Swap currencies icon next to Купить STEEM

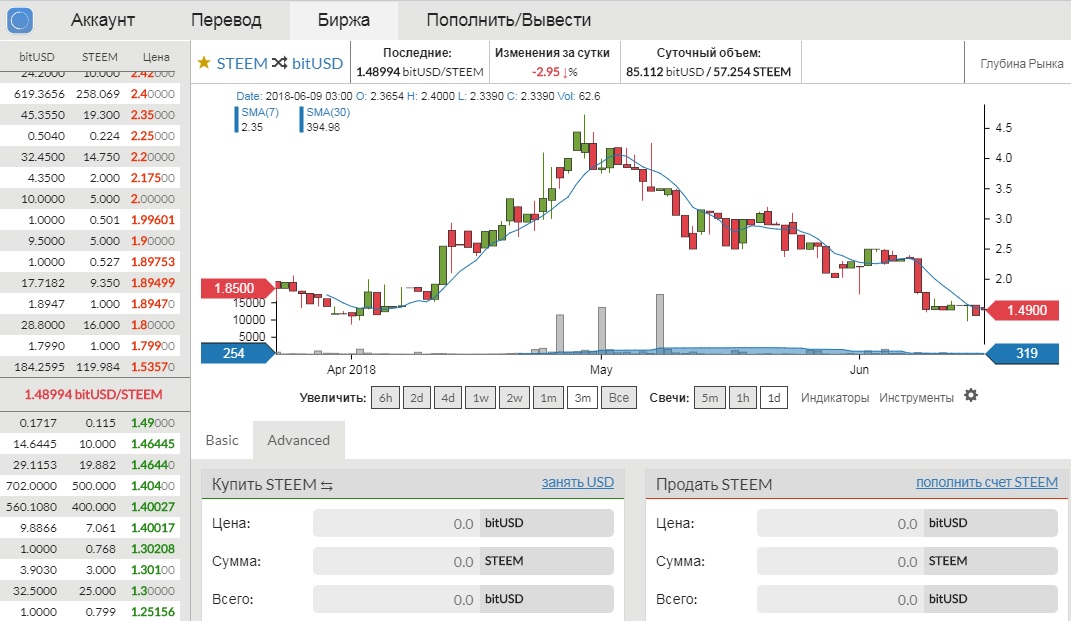pyautogui.click(x=326, y=486)
